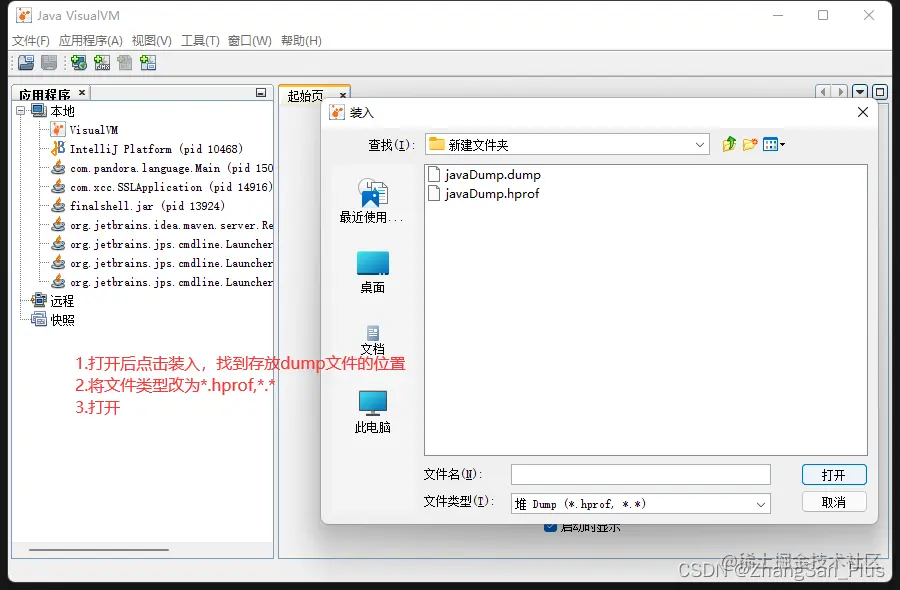This screenshot has width=900, height=590.
Task: Go up one folder level in the dialog
Action: click(730, 144)
